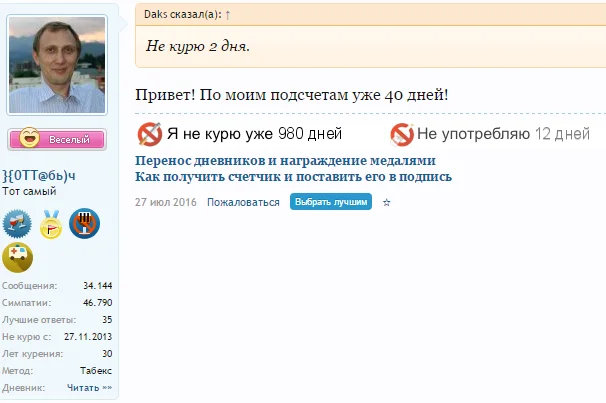Open 'Перенос дневников и награждение медалями' link

coord(285,160)
